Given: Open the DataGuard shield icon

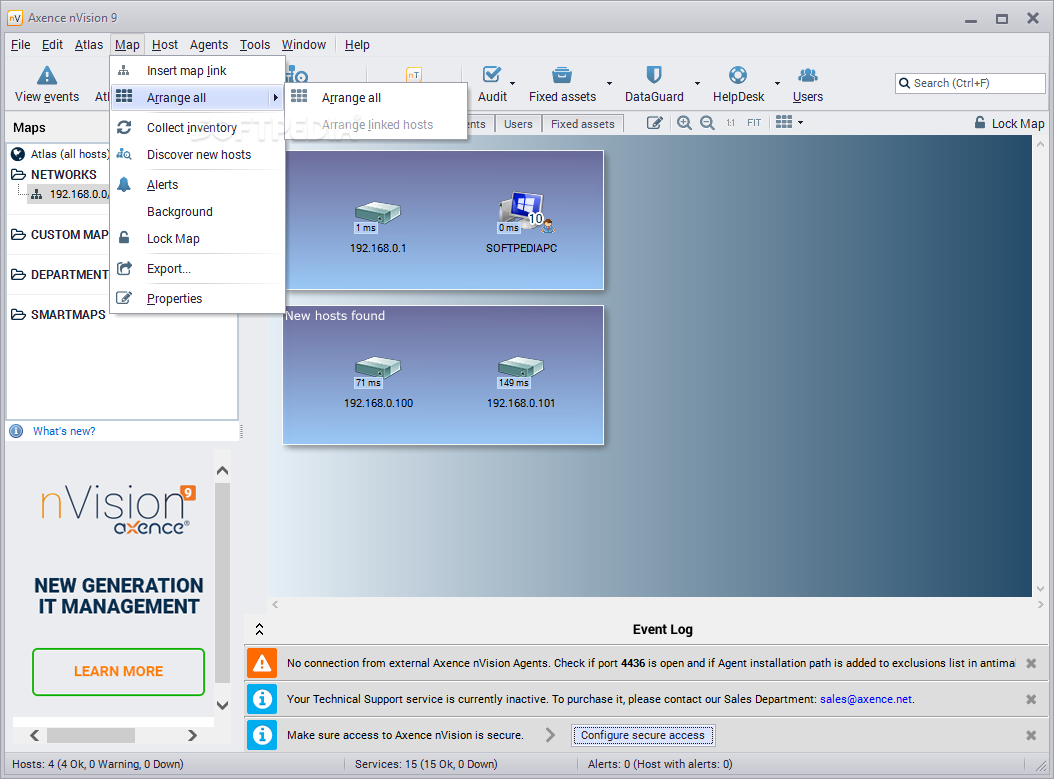Looking at the screenshot, I should [x=653, y=75].
